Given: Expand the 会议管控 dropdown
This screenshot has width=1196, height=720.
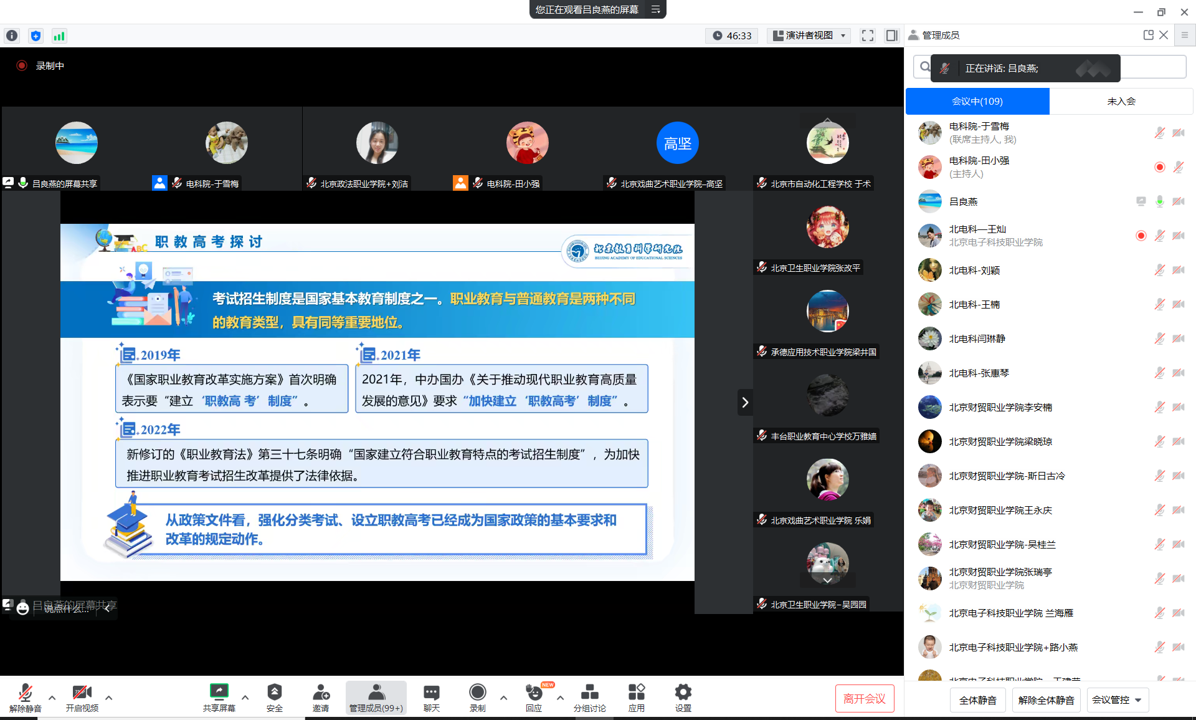Looking at the screenshot, I should coord(1117,700).
